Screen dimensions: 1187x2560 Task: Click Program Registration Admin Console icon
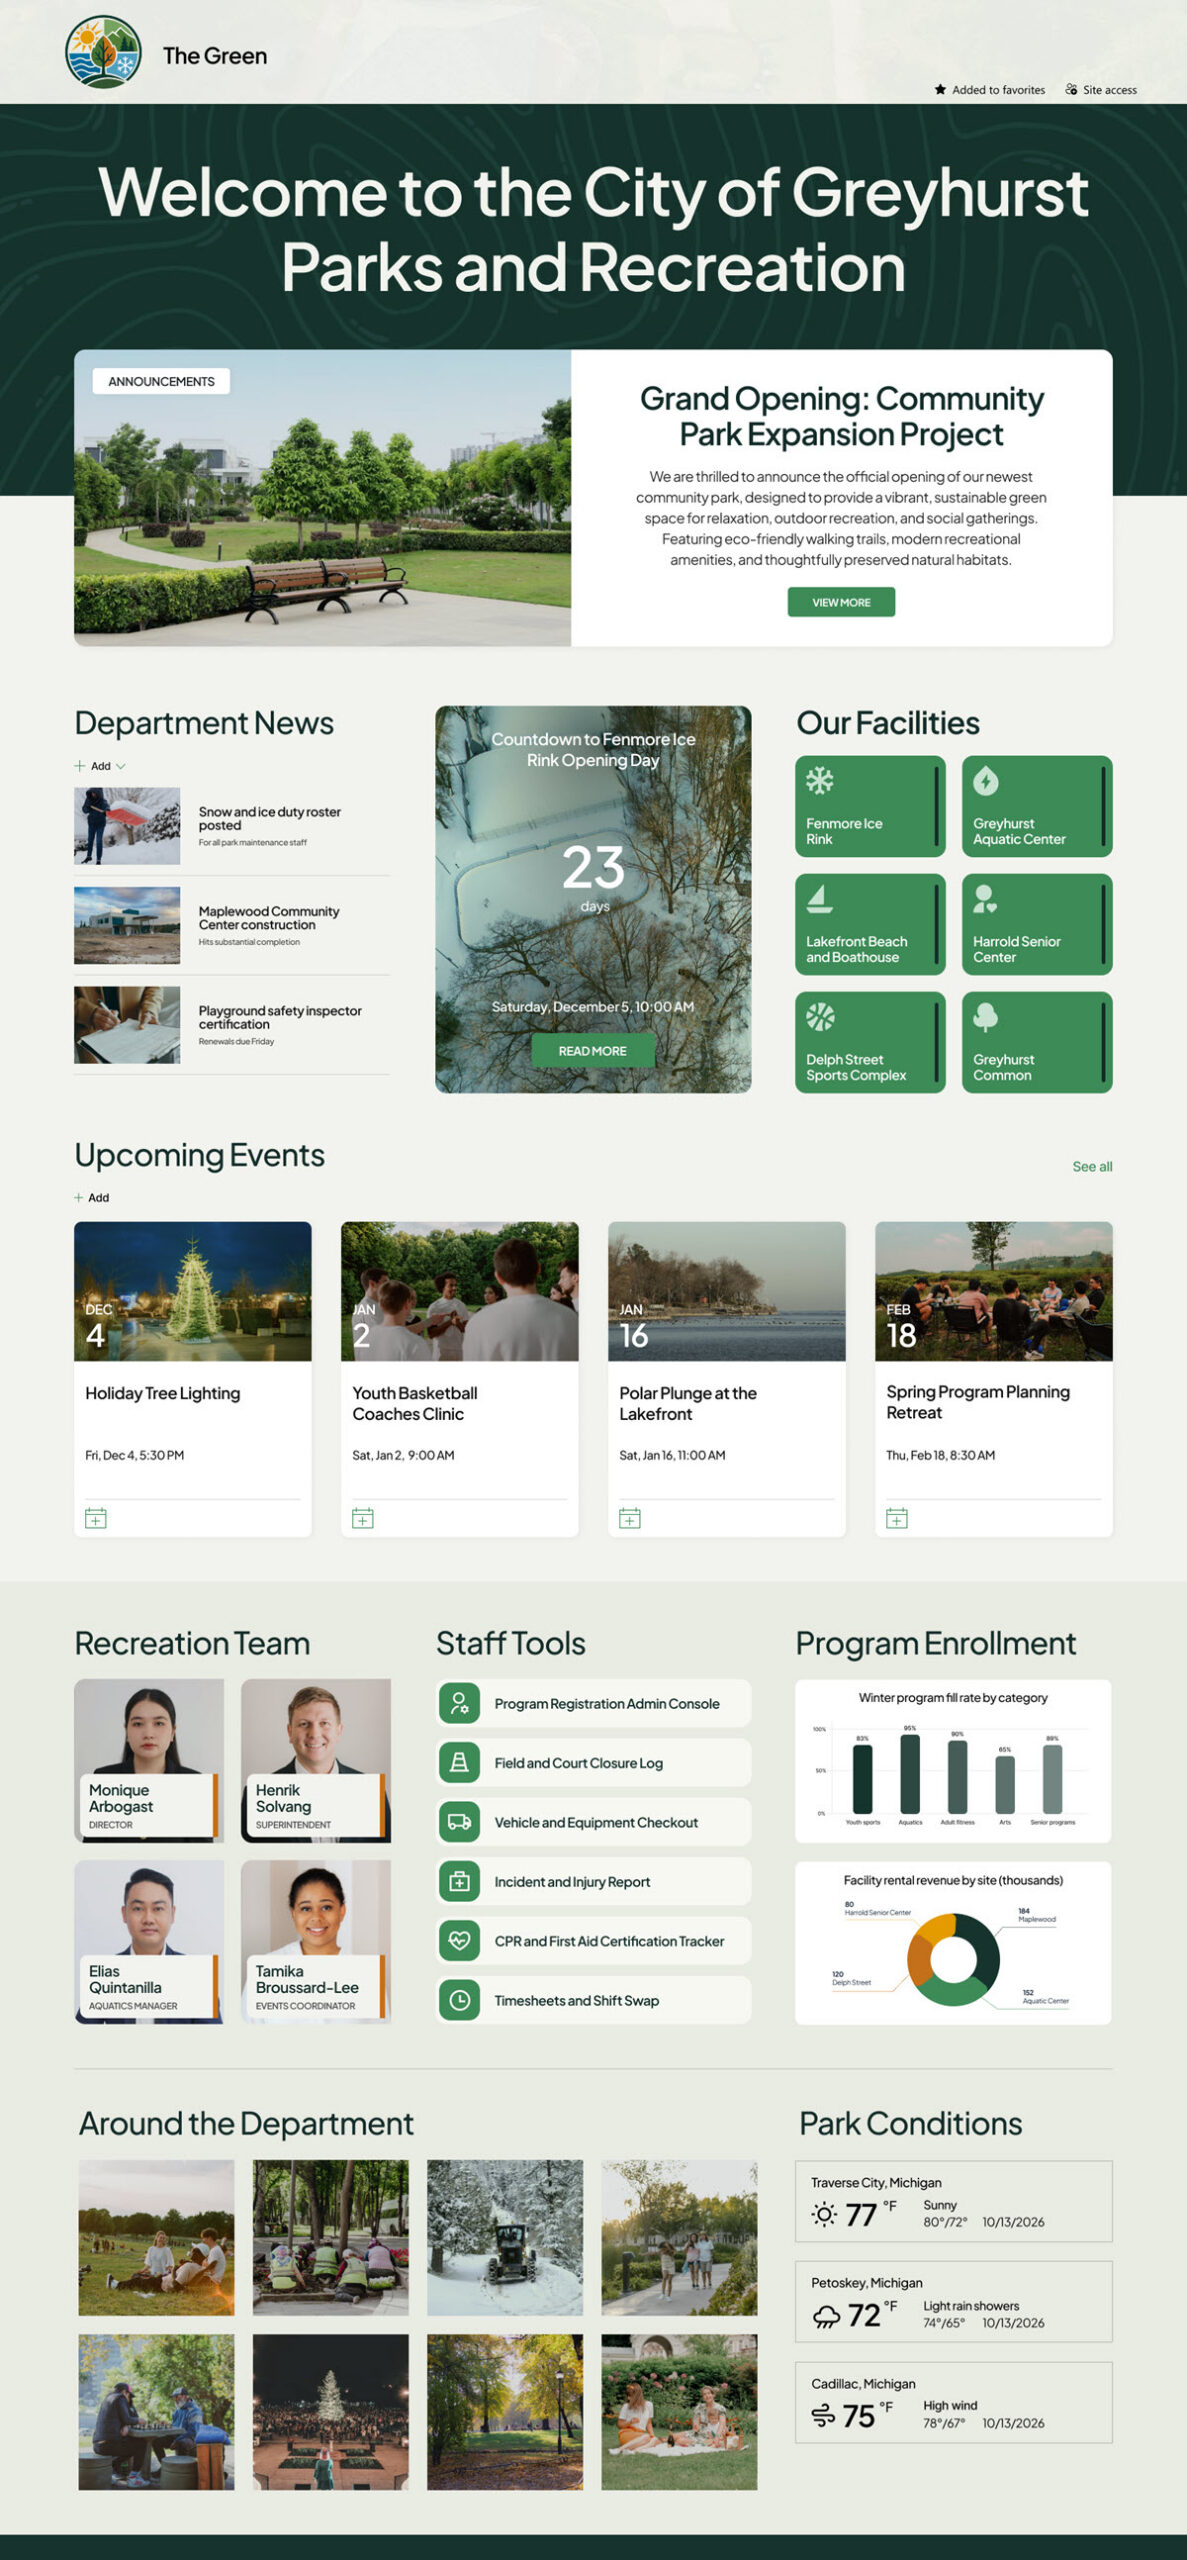pos(459,1703)
